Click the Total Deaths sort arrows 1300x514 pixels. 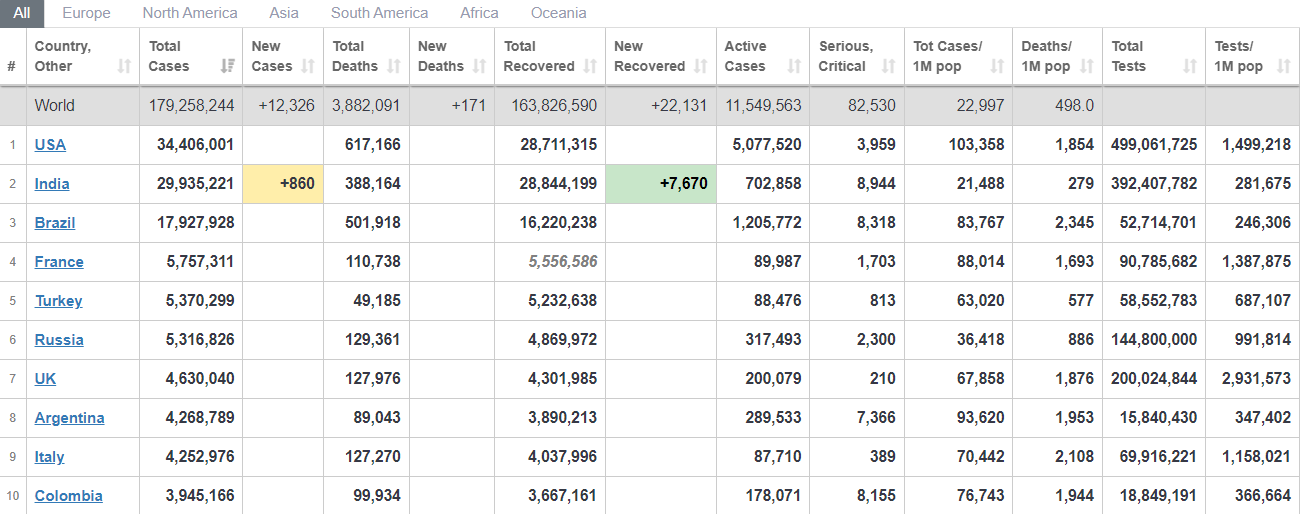[394, 66]
